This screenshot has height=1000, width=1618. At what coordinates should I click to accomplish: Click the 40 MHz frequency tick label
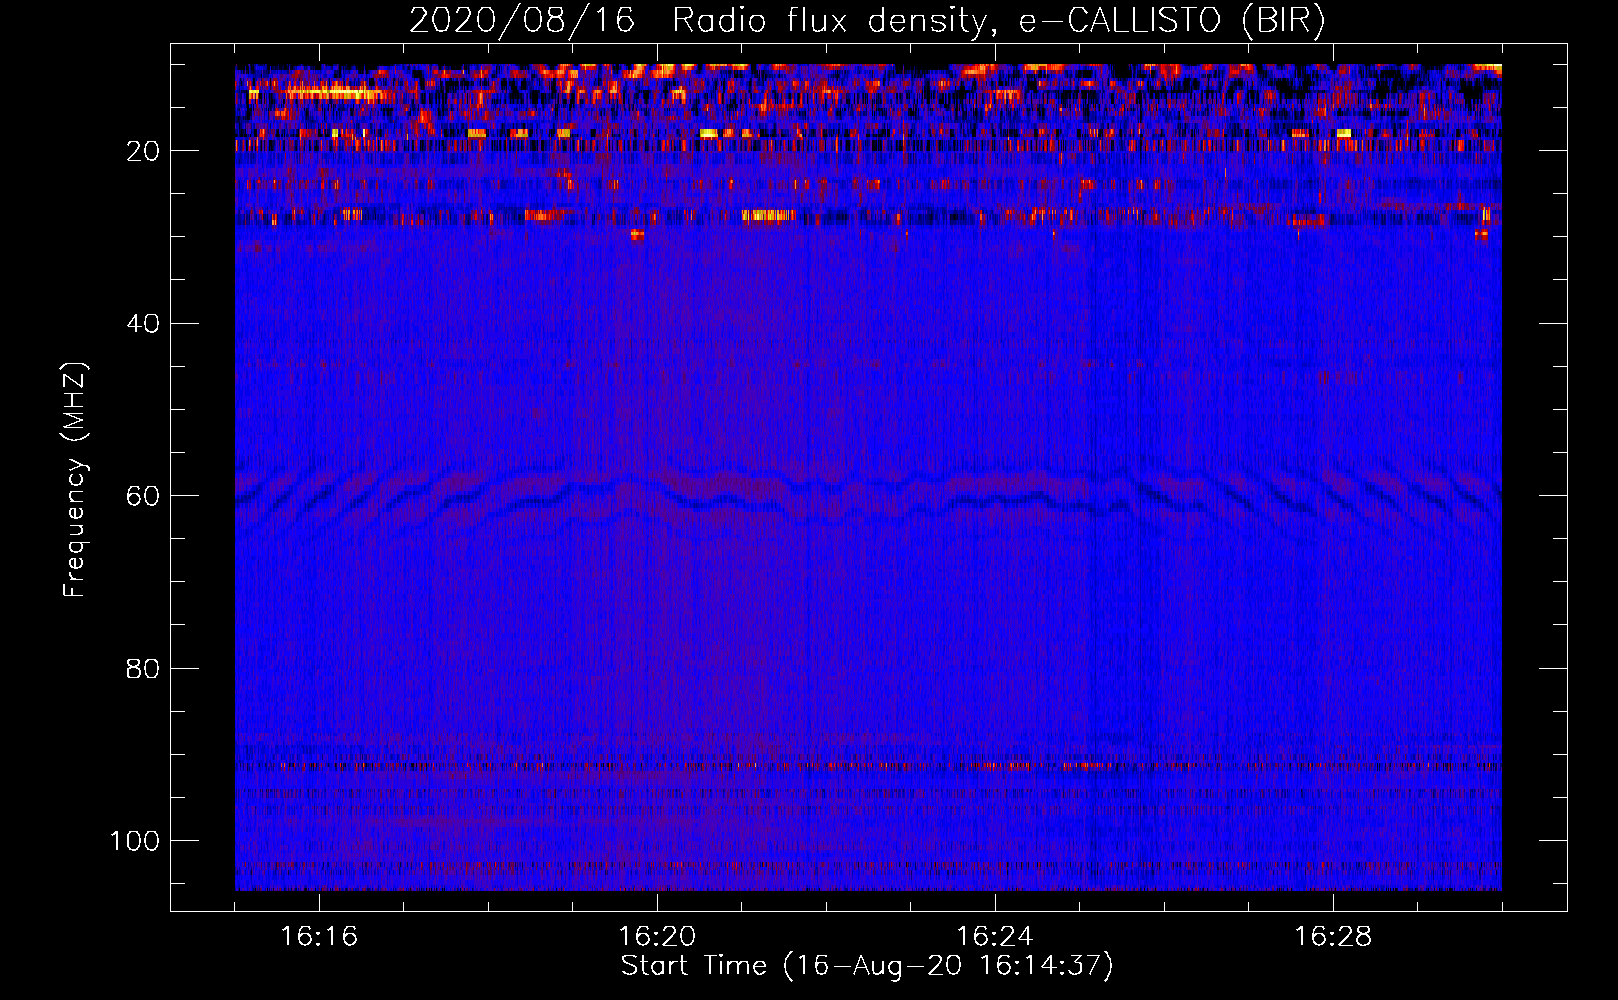[142, 324]
